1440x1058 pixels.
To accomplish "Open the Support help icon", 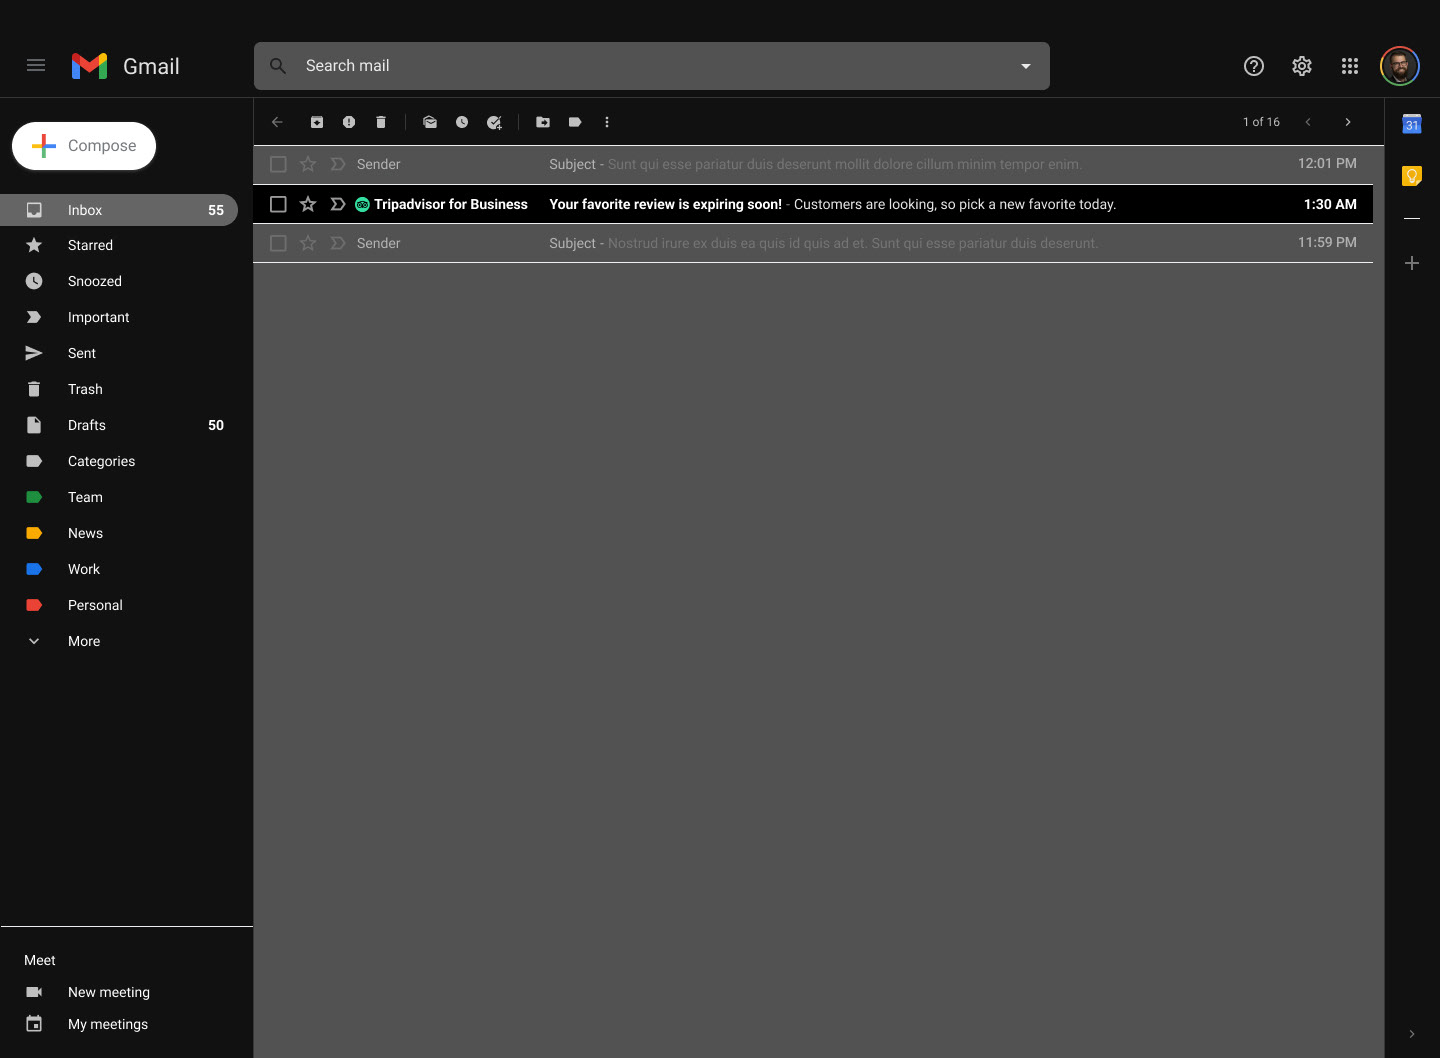I will click(1254, 66).
